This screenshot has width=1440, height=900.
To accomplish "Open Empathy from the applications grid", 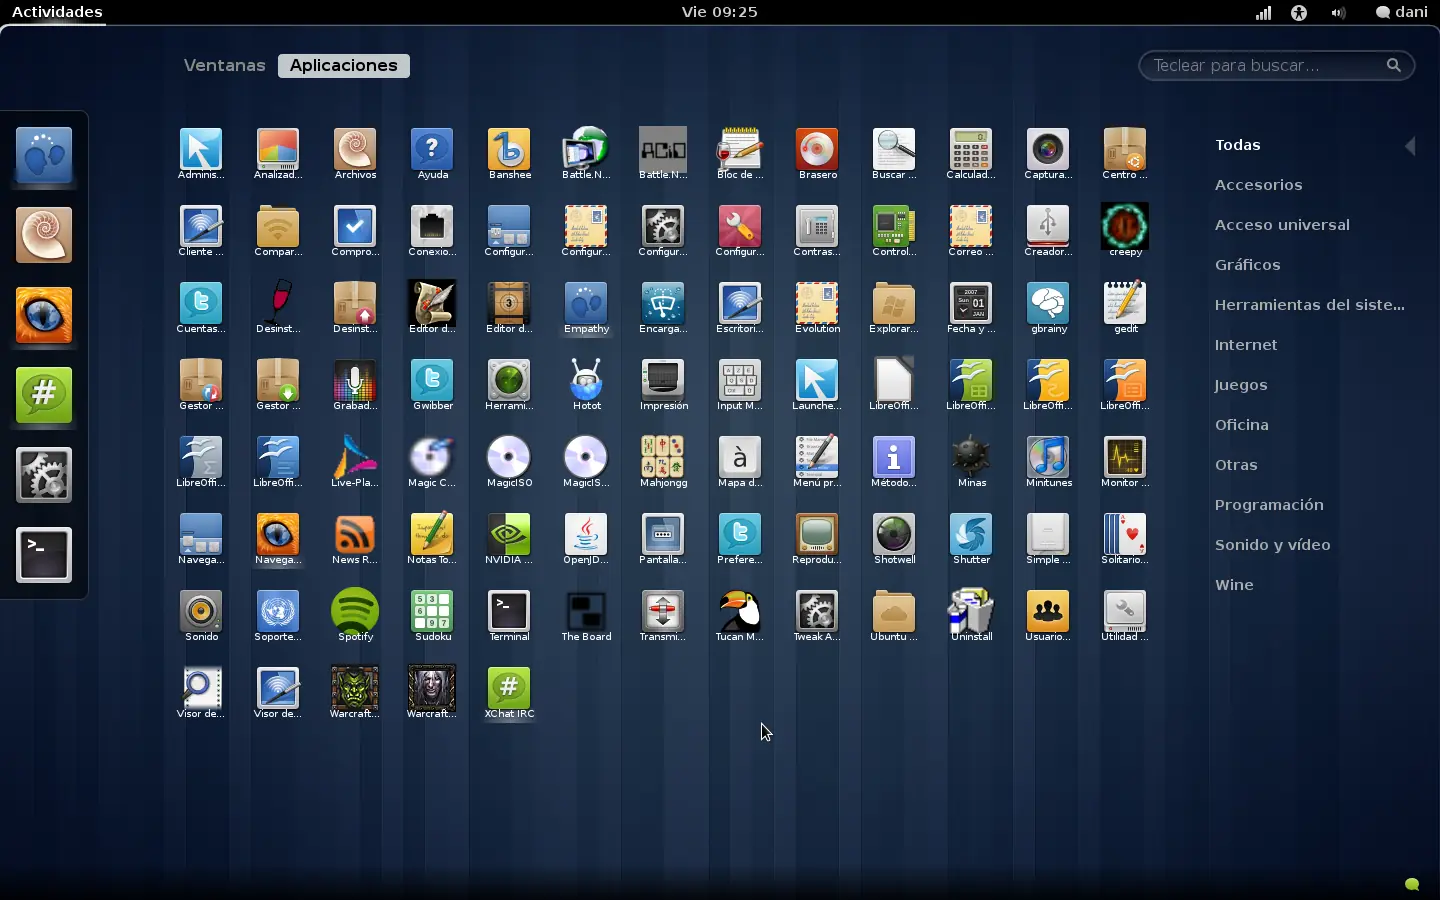I will coord(586,308).
